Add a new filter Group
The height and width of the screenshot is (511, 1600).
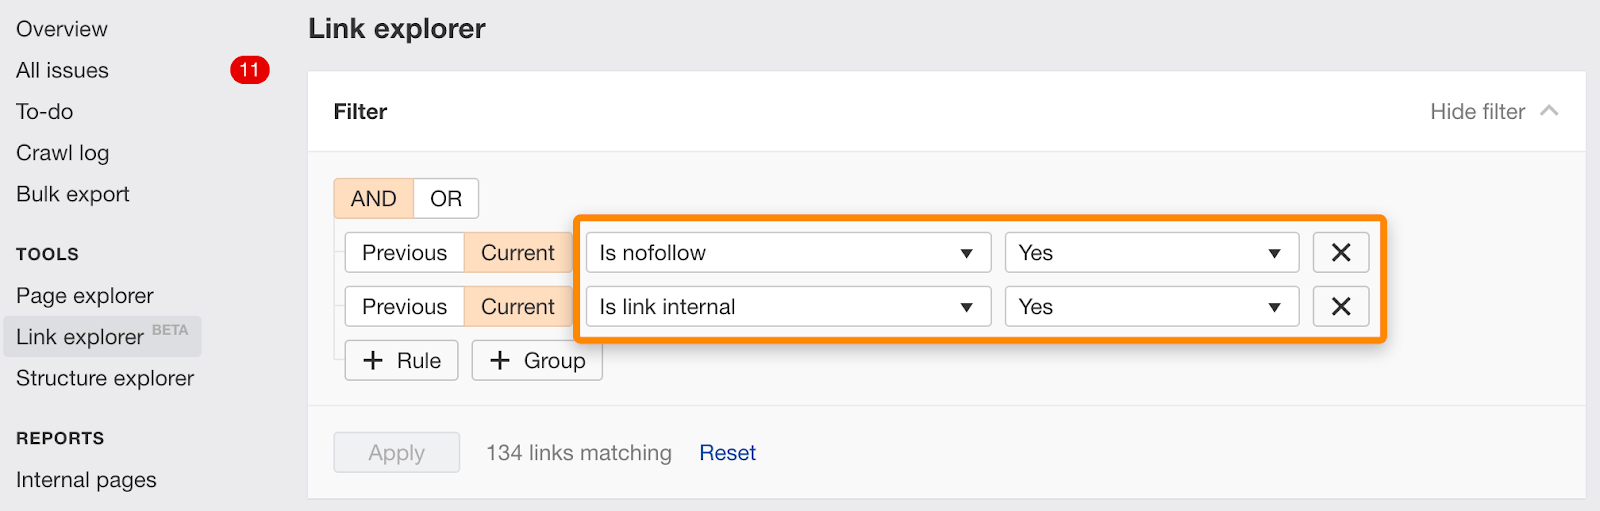tap(537, 361)
